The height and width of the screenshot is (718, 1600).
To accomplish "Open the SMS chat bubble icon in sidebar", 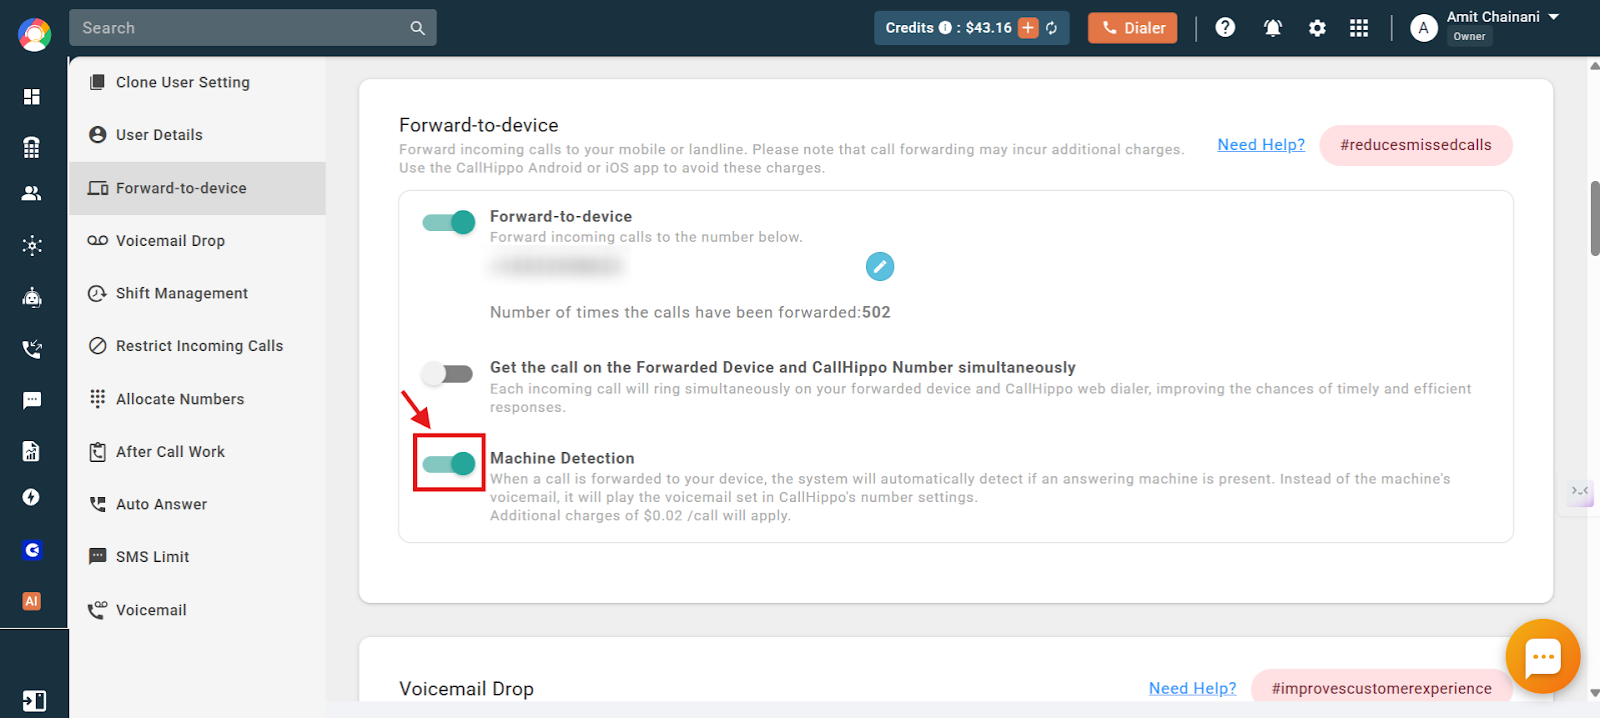I will [32, 400].
